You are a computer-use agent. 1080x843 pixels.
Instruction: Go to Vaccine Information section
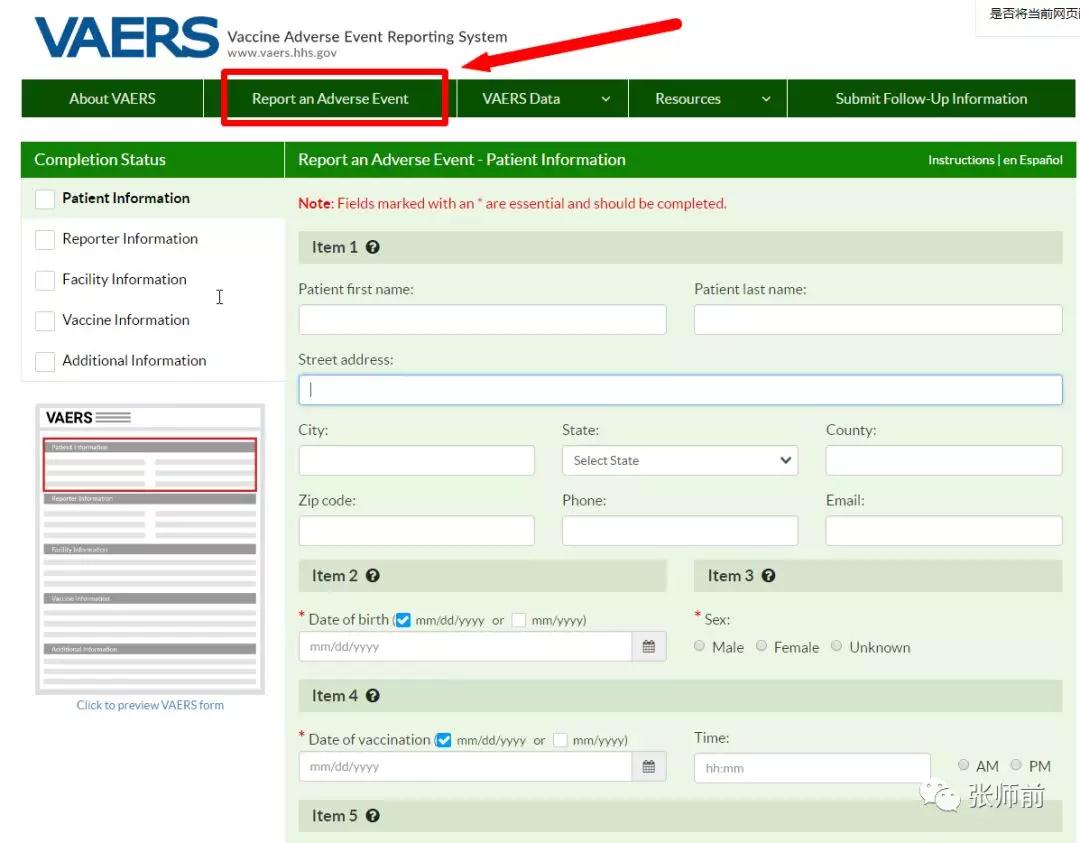click(126, 320)
